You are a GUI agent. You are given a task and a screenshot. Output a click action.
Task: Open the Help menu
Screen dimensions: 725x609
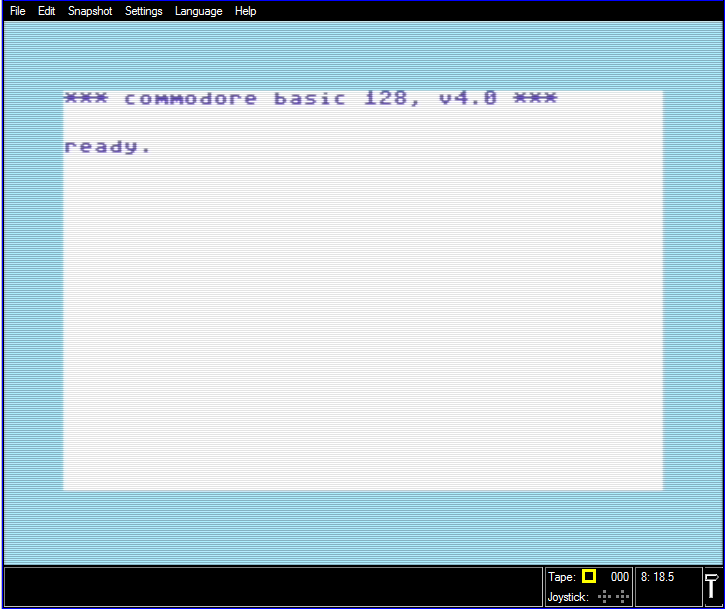coord(245,11)
